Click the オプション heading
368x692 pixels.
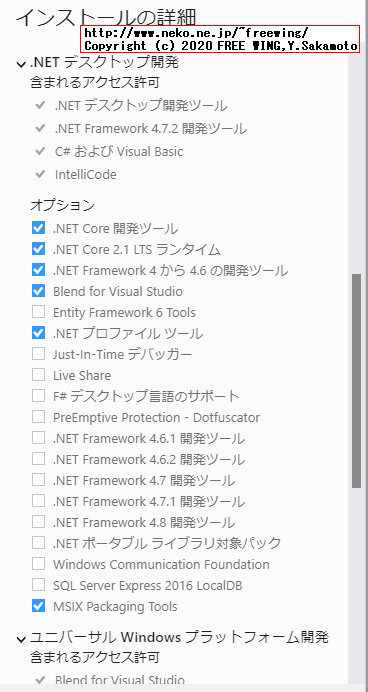[x=62, y=205]
